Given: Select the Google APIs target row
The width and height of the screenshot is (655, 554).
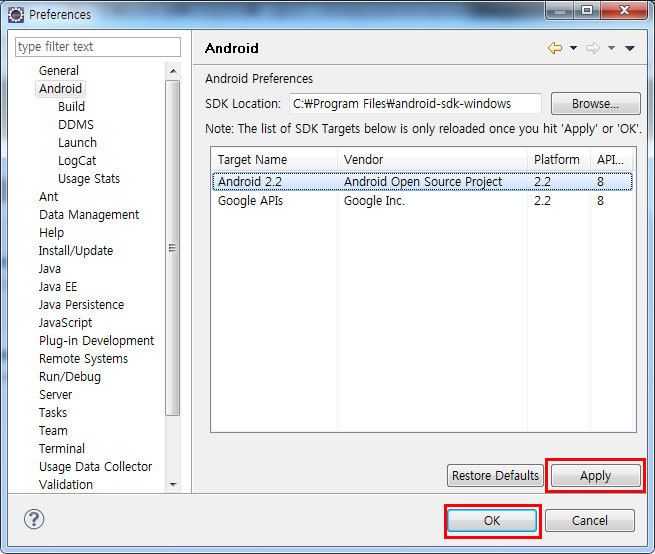Looking at the screenshot, I should coord(422,201).
